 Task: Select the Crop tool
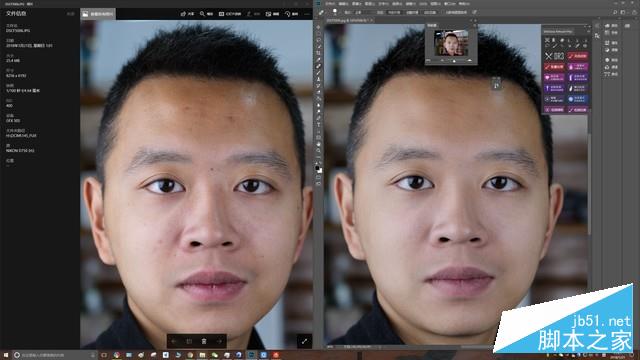pyautogui.click(x=319, y=53)
